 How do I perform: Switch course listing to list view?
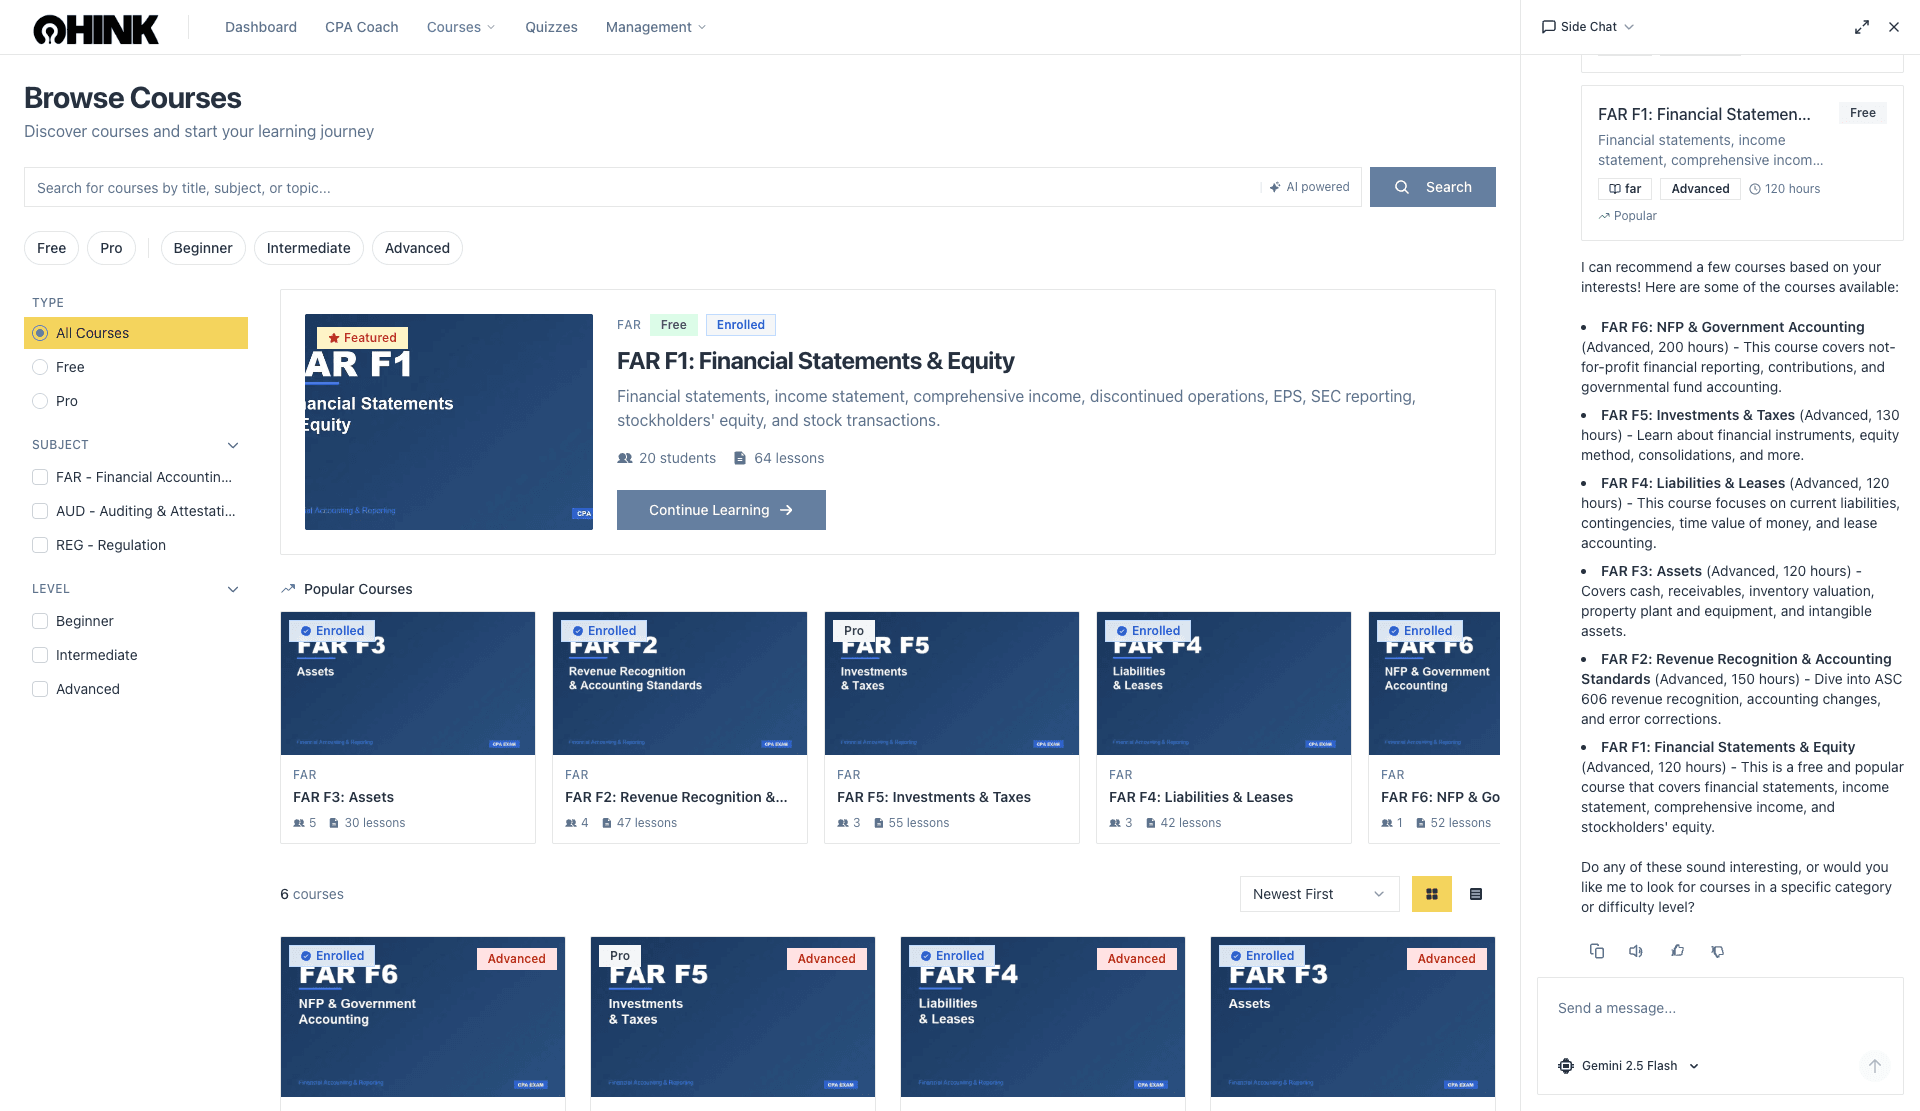(x=1475, y=894)
